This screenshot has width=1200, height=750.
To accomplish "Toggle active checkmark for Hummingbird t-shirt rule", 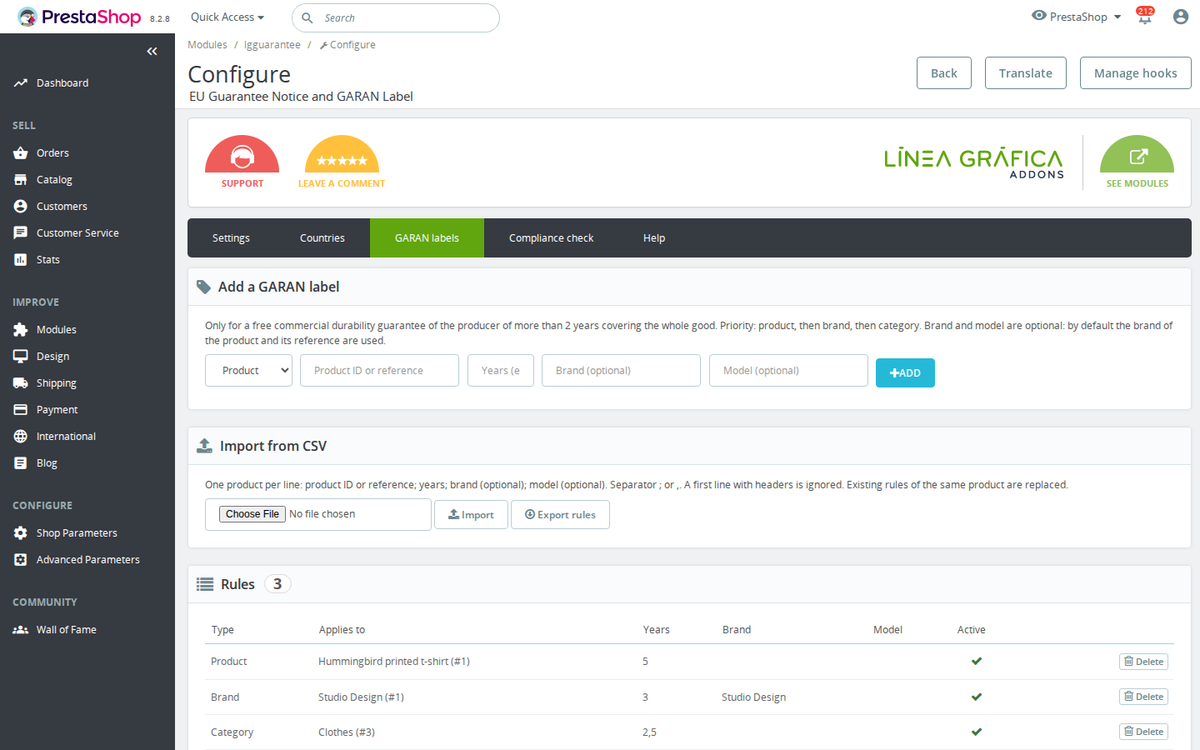I will (976, 661).
